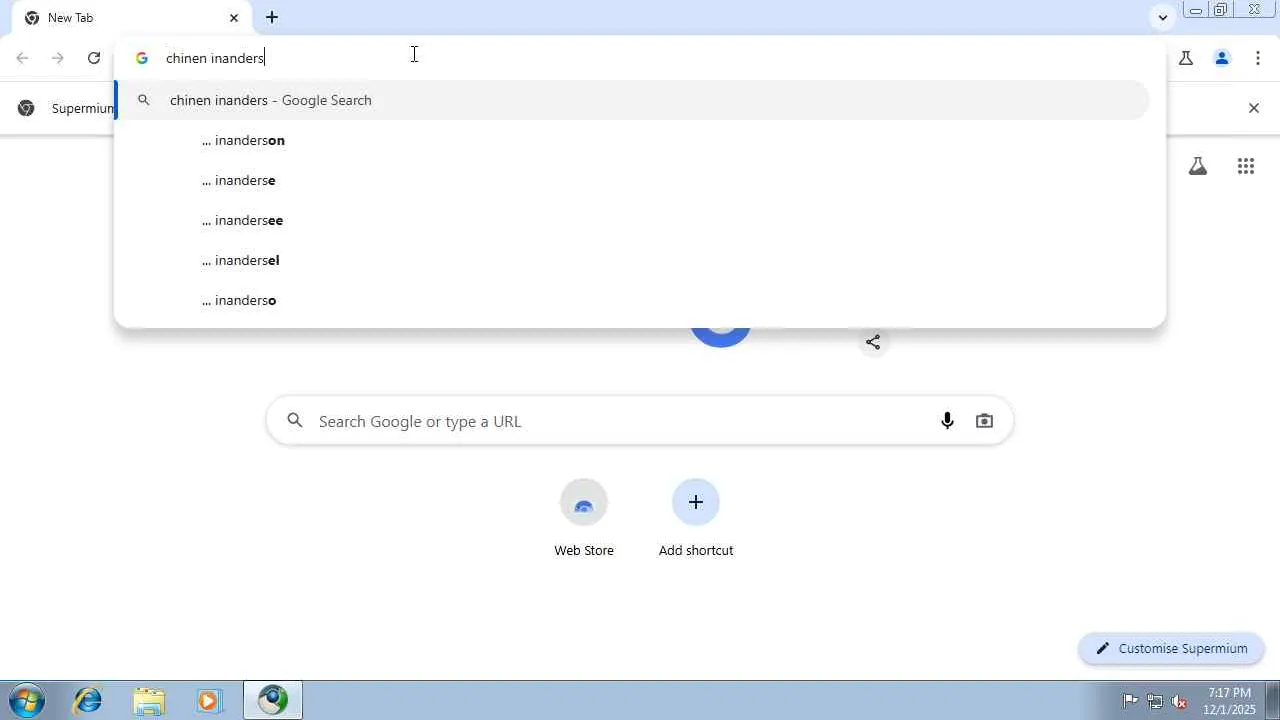Go back to the previous page
Viewport: 1280px width, 720px height.
(22, 58)
